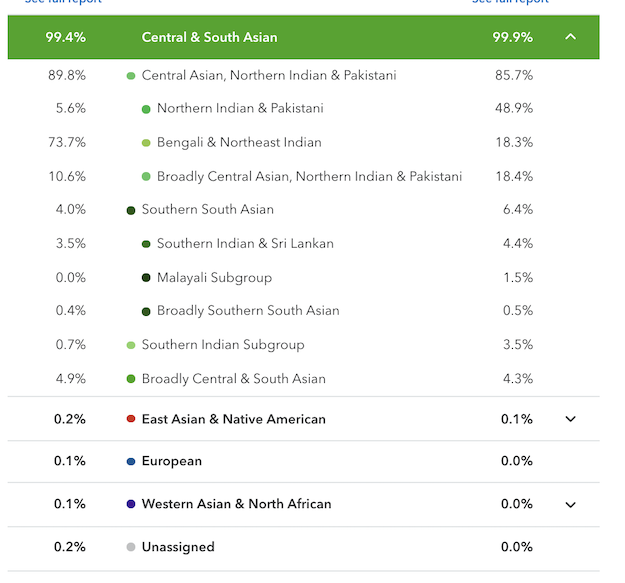Click the green dot beside Bengali & Northeast Indian

pyautogui.click(x=146, y=143)
